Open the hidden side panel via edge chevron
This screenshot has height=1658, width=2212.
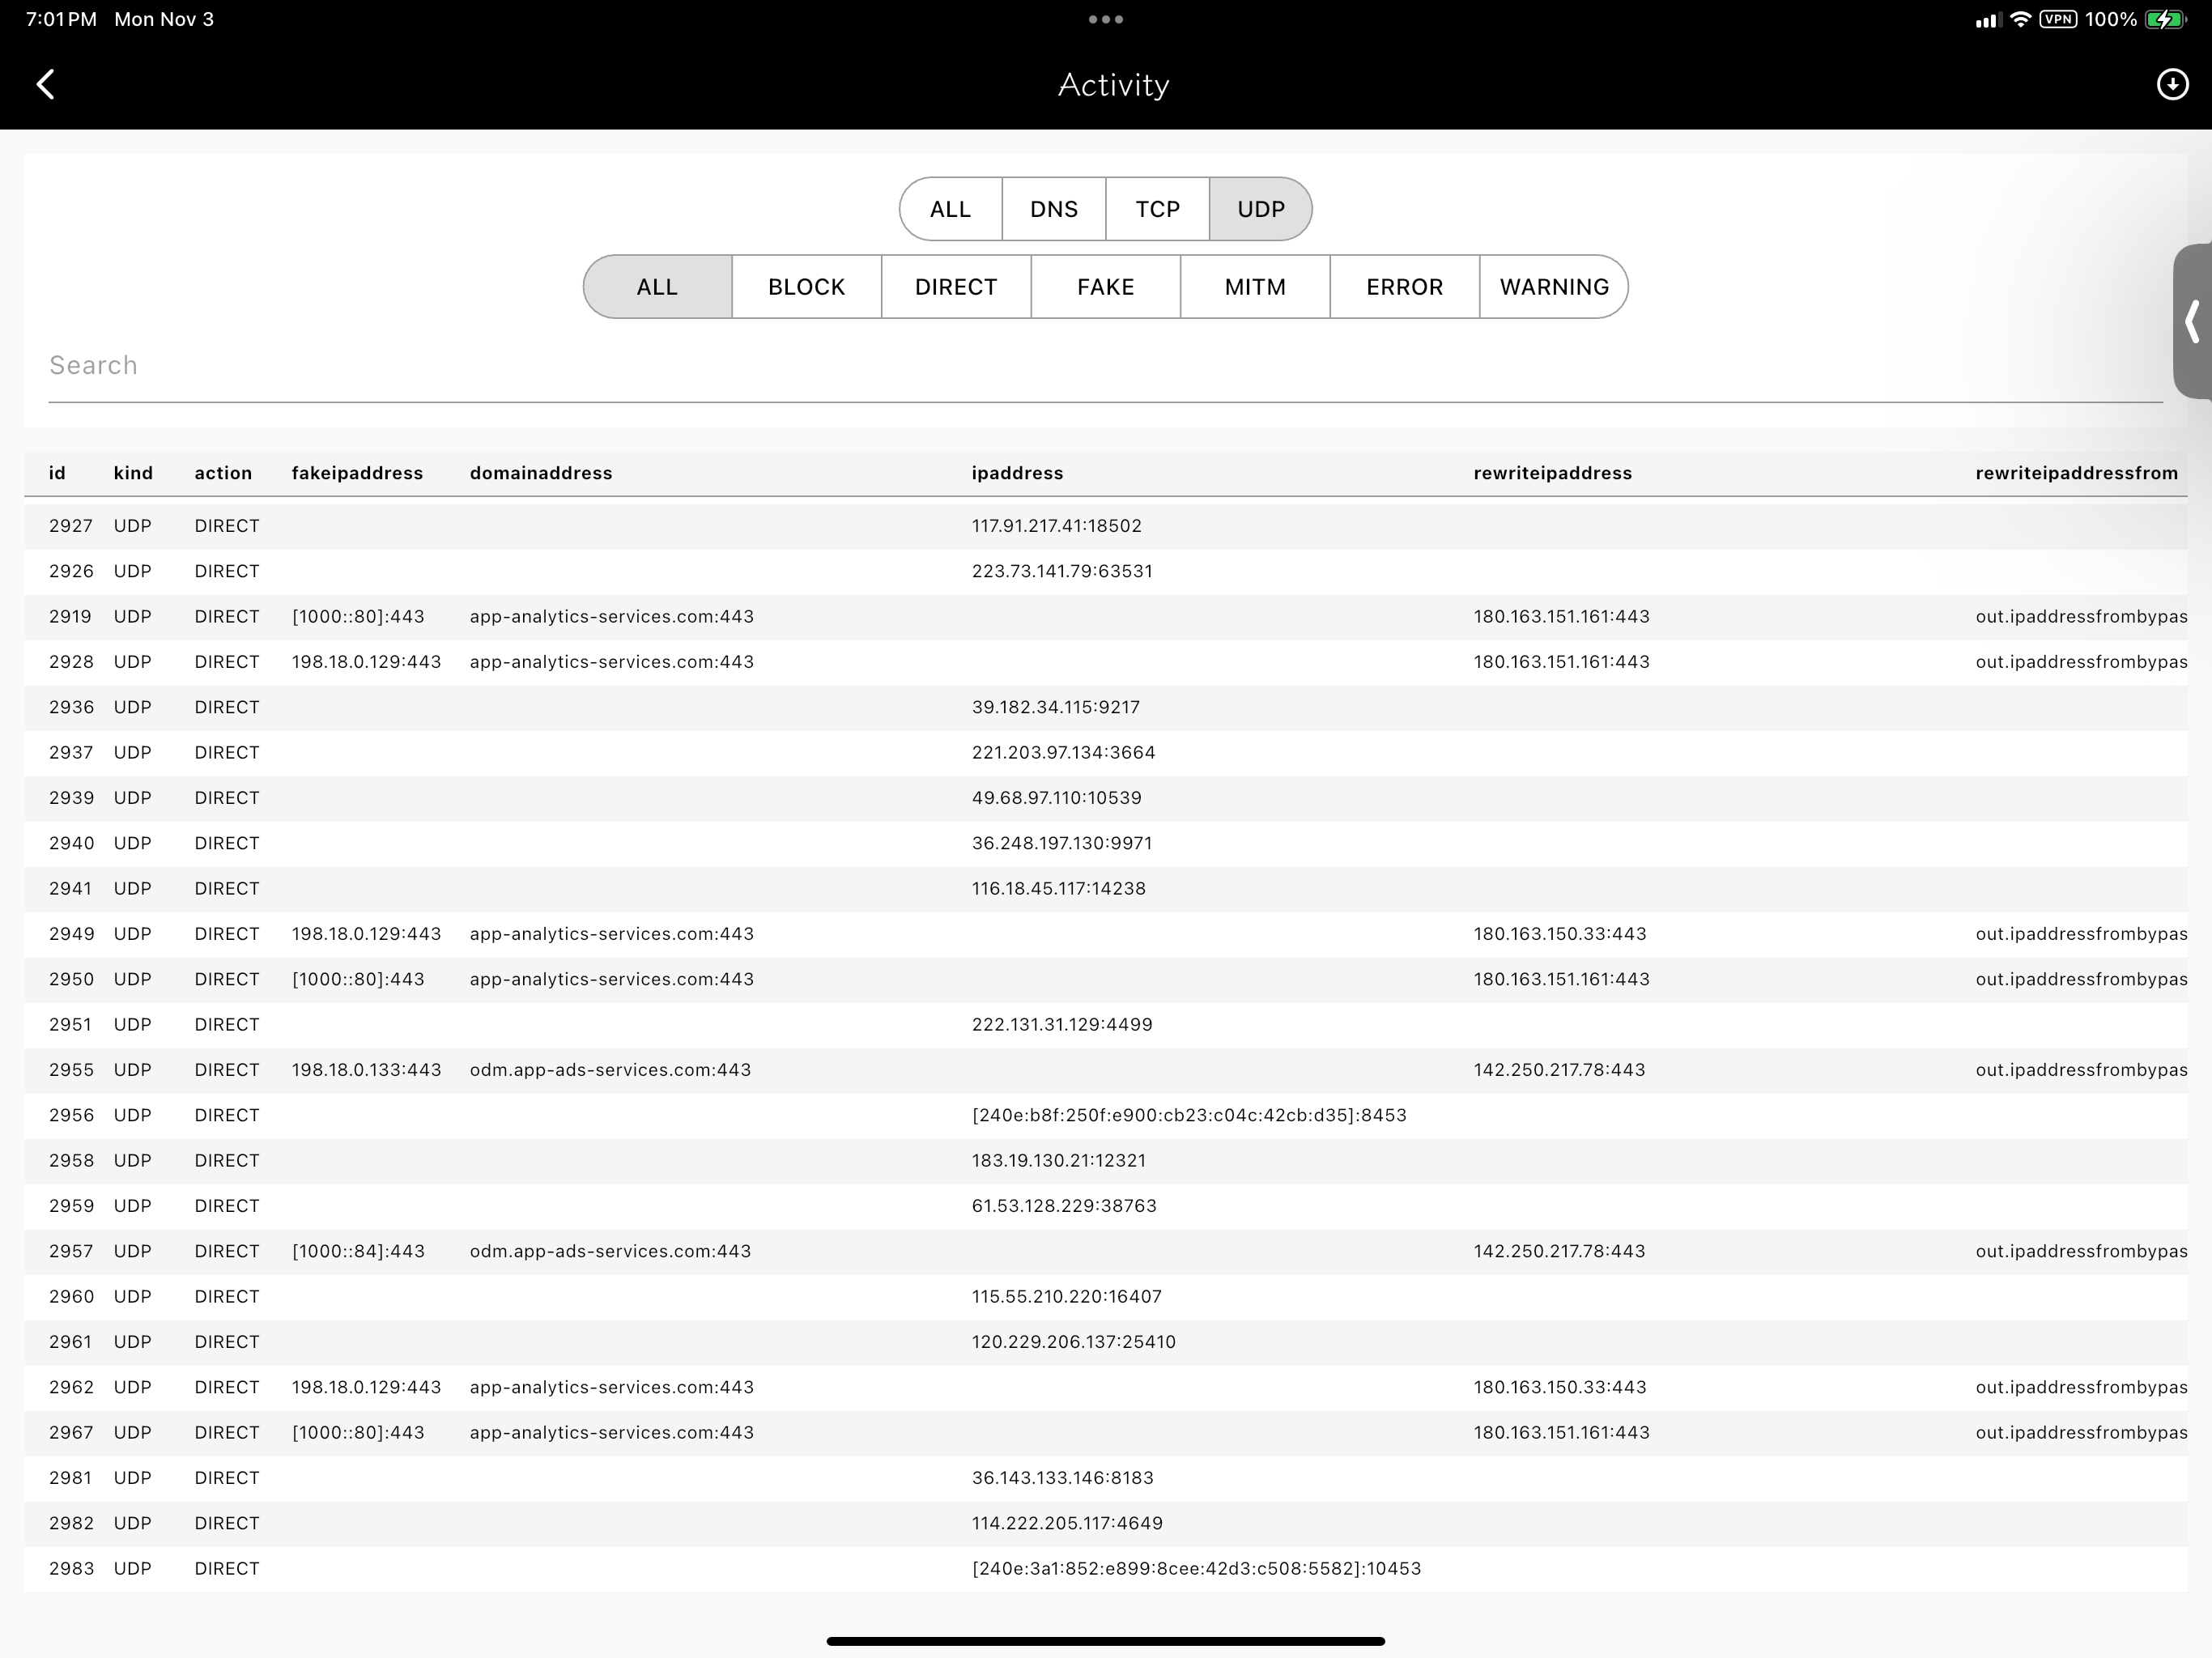pyautogui.click(x=2192, y=322)
